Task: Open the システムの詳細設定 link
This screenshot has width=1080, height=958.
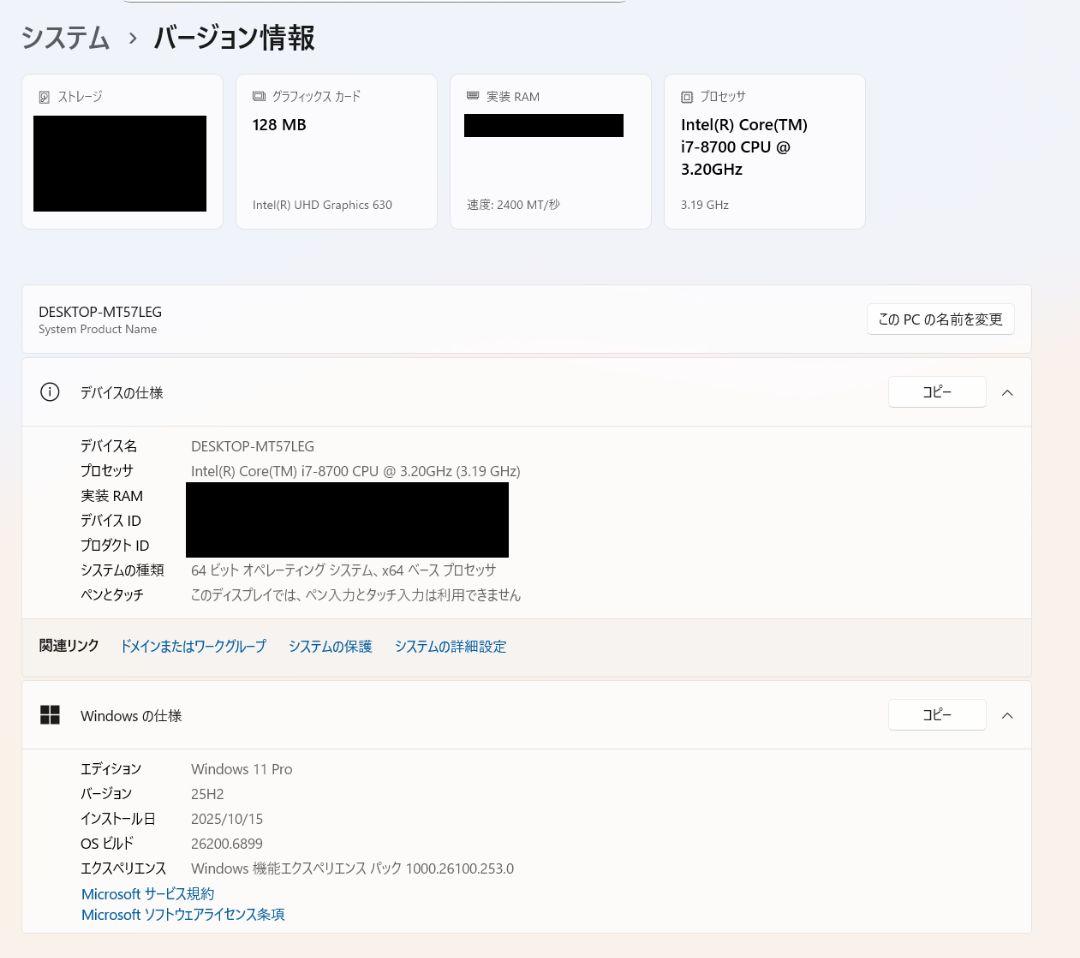Action: (x=451, y=646)
